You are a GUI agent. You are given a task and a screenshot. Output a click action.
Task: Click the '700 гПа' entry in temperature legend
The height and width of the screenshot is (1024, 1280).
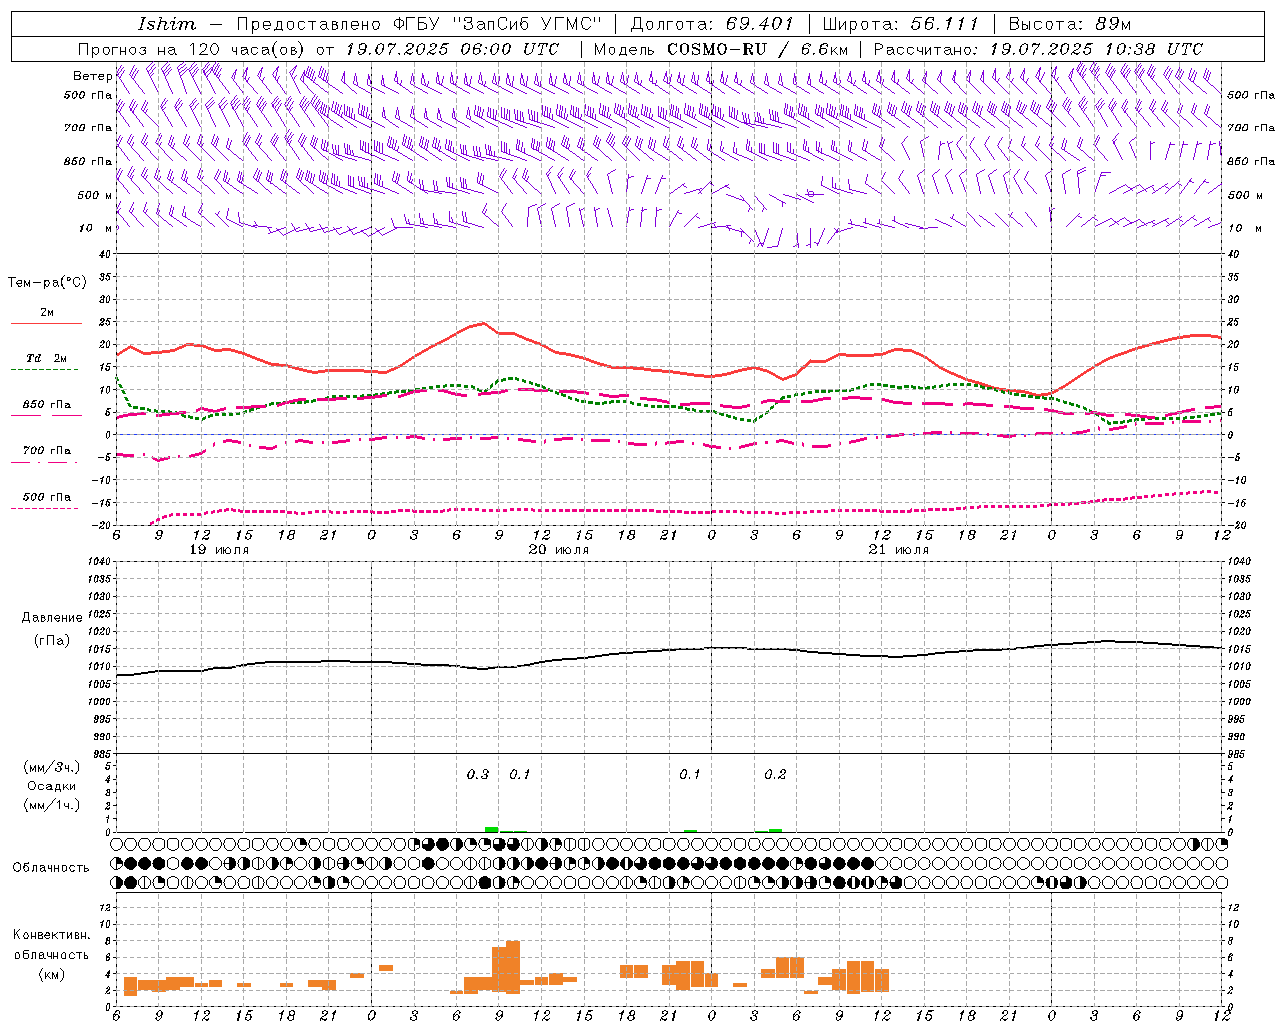[47, 450]
